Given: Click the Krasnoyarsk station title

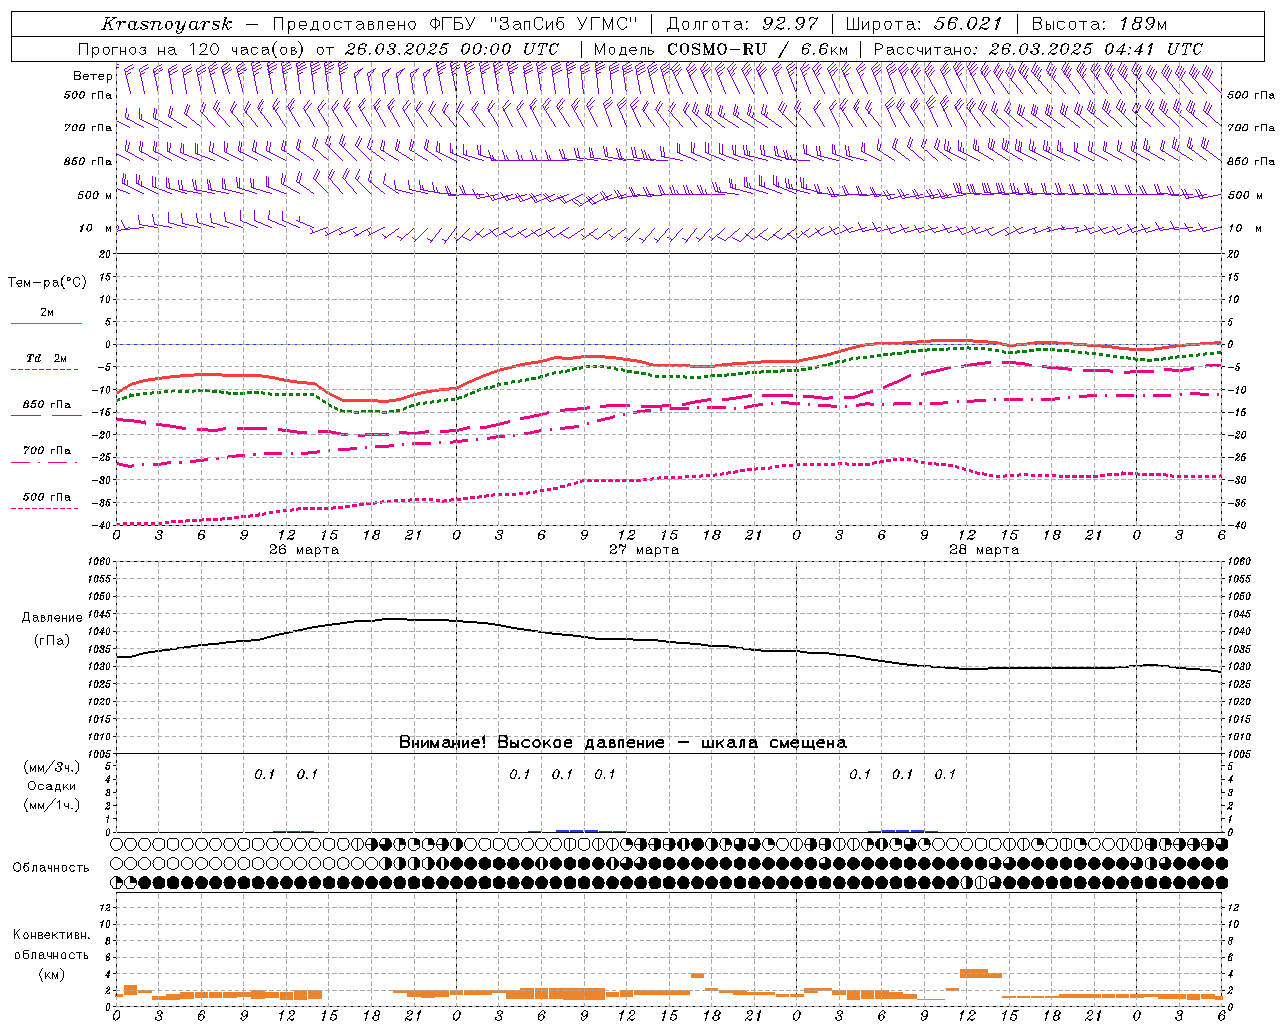Looking at the screenshot, I should click(x=166, y=24).
